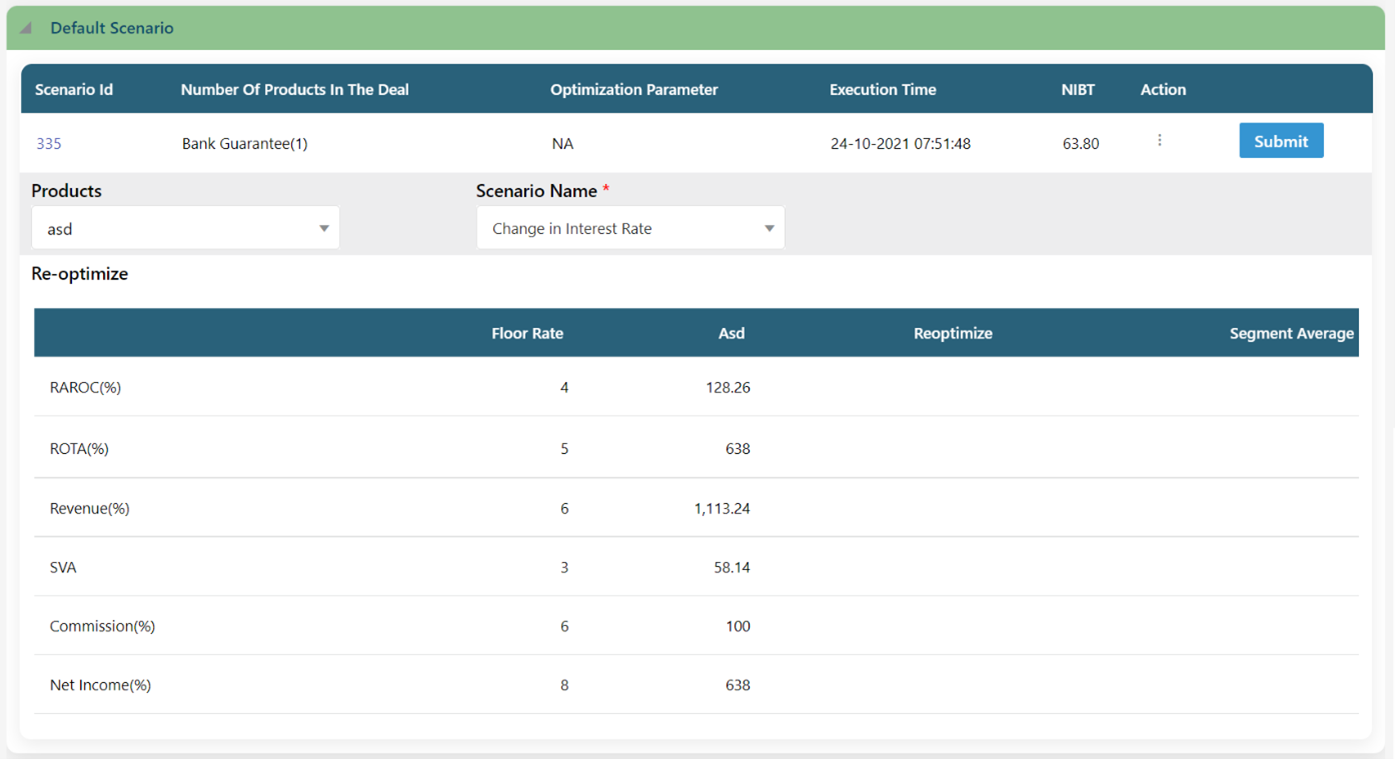Select the execution time 24-10-2021 07:51:48
The image size is (1395, 759).
(901, 143)
